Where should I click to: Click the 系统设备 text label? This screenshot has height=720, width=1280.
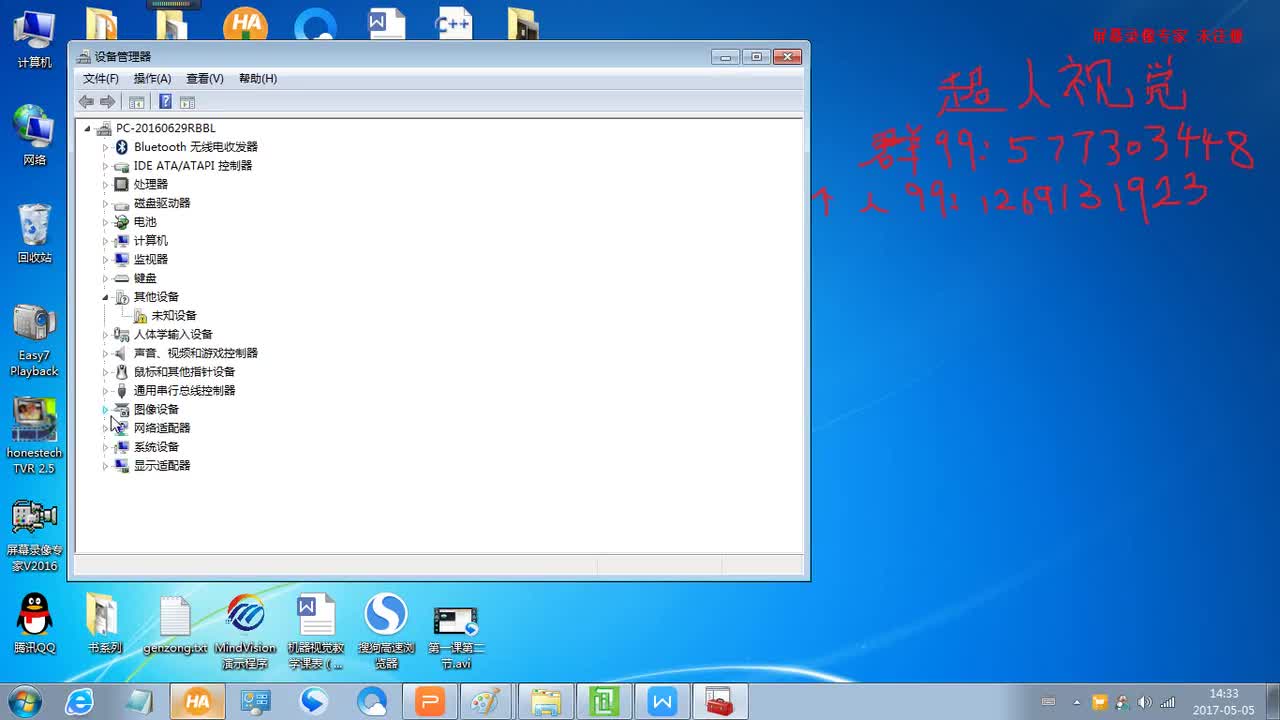[156, 447]
